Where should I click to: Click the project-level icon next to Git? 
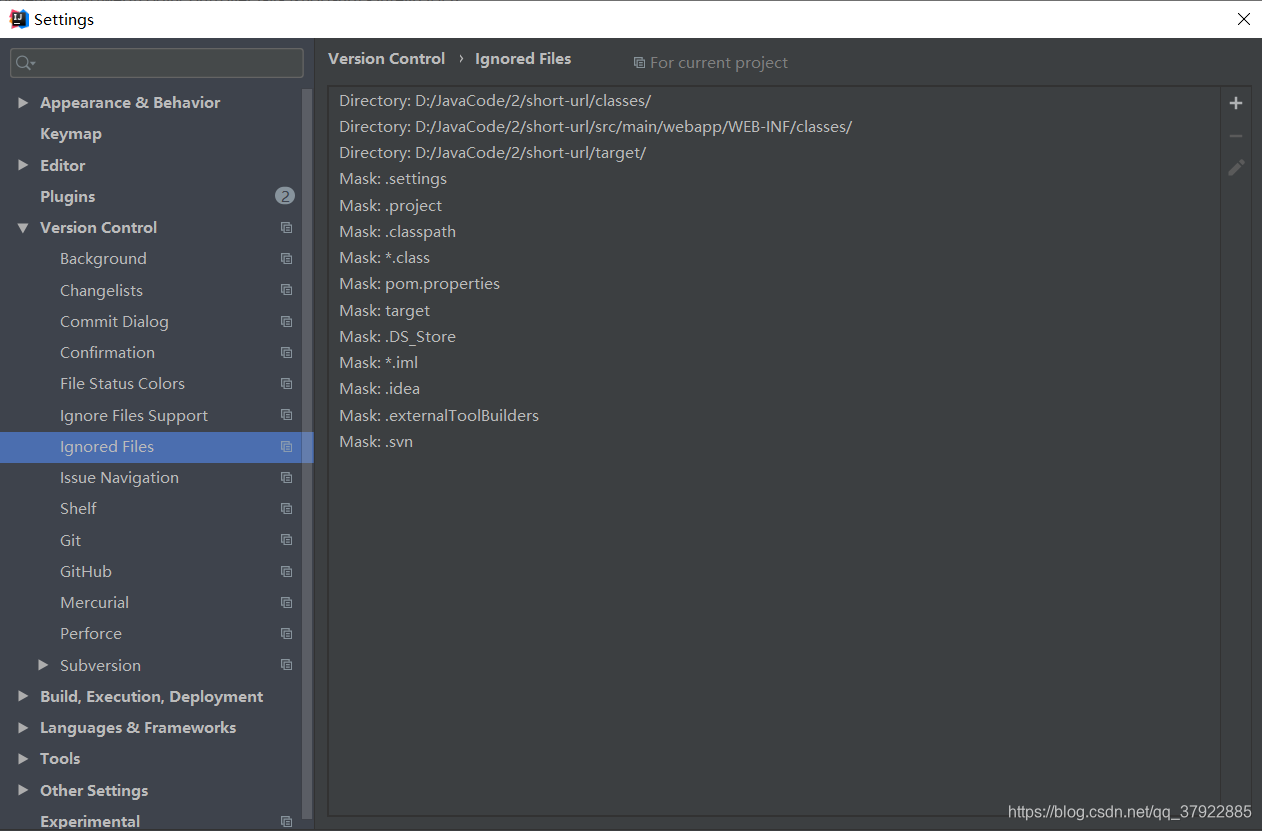pos(287,540)
